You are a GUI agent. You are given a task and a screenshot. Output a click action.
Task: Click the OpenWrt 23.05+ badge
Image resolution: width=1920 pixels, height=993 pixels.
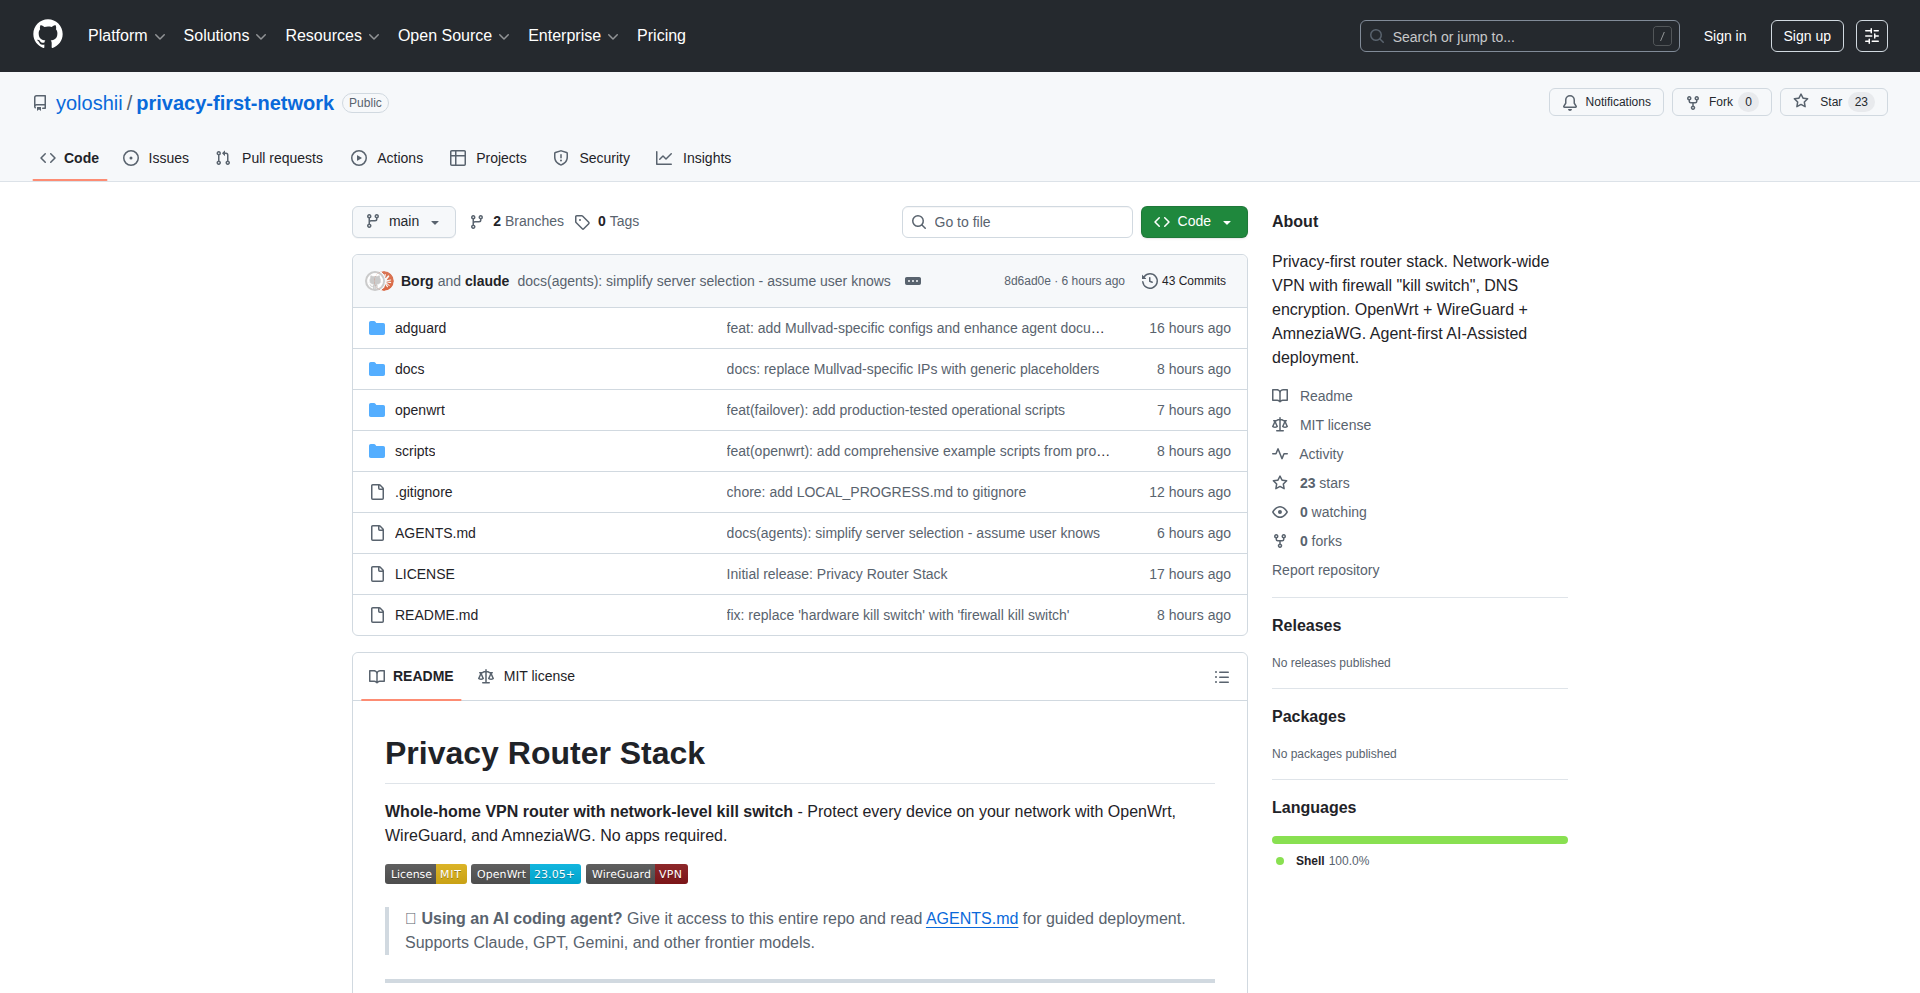pos(526,874)
